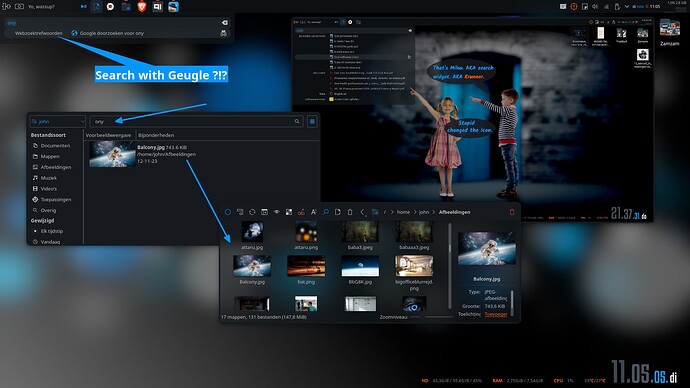Click the blue eye image thumbnail in Dolphin
This screenshot has width=690, height=388.
pos(414,304)
